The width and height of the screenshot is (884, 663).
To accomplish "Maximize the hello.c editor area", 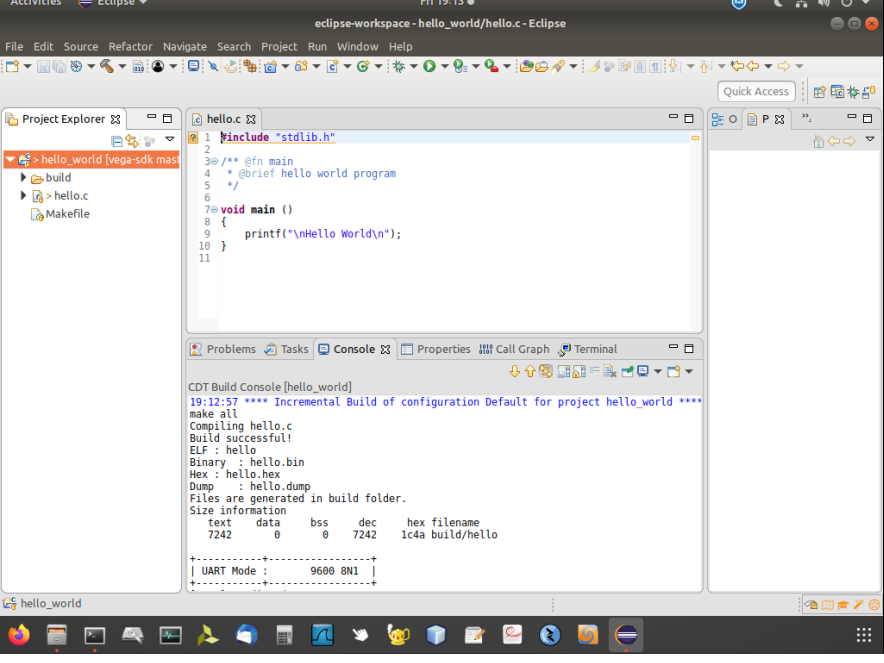I will tap(689, 118).
